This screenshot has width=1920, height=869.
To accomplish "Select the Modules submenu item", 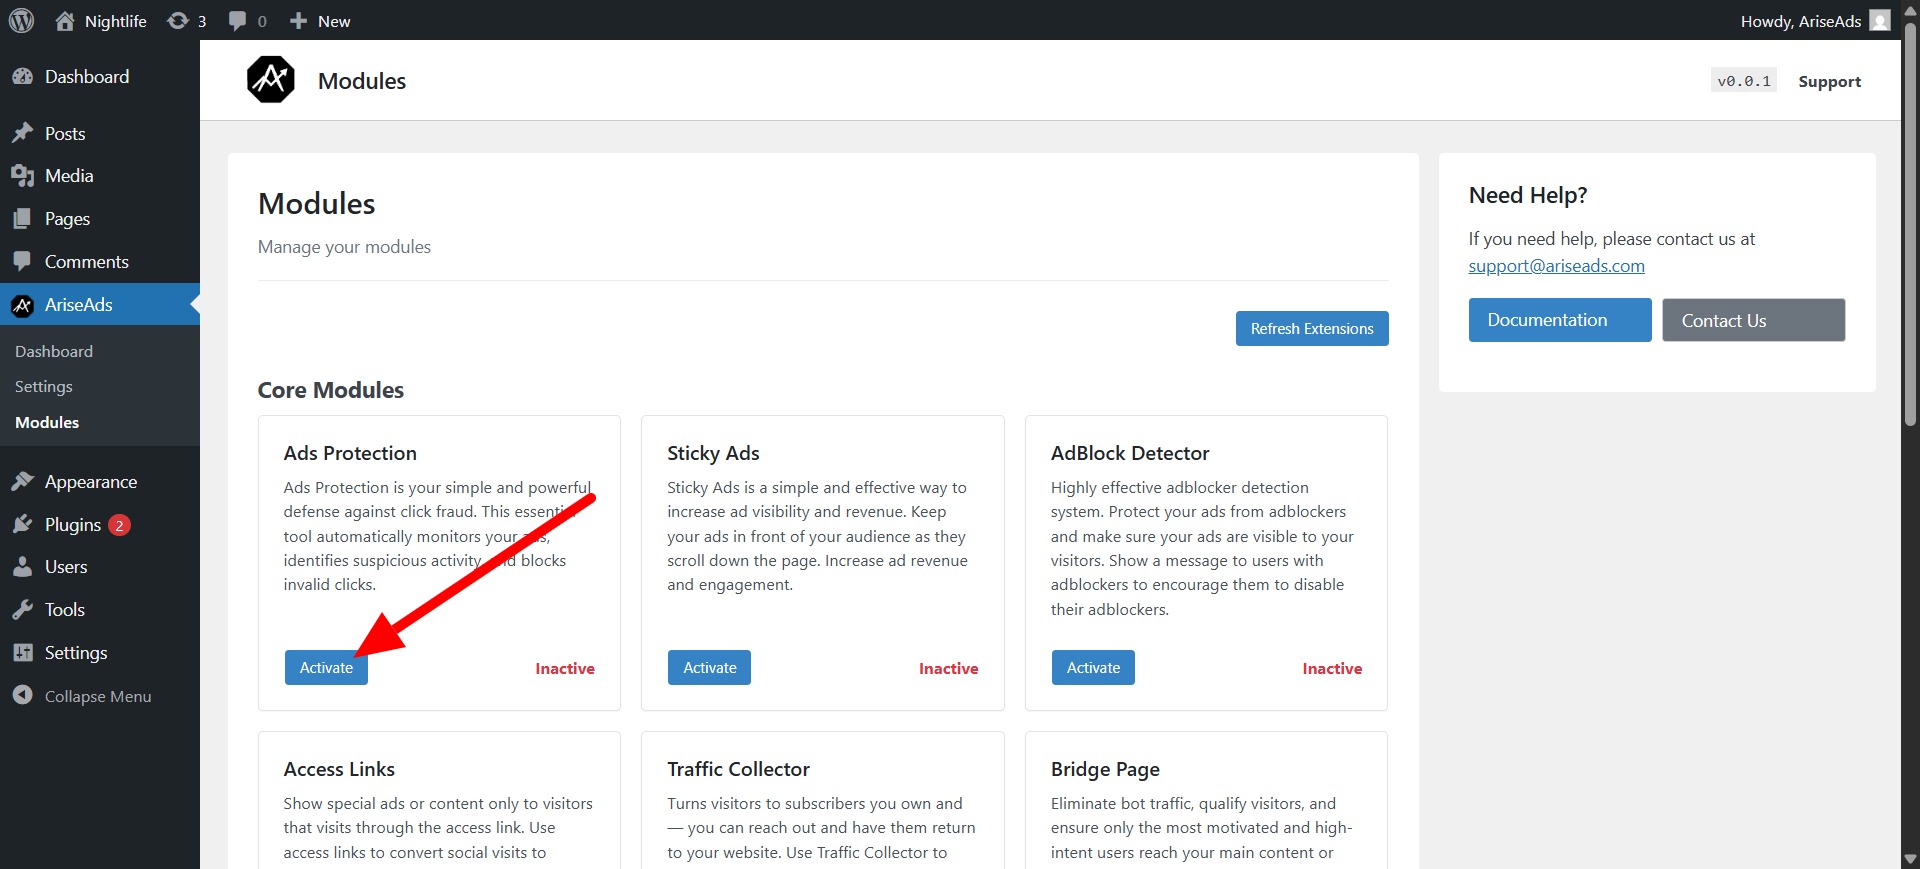I will click(47, 423).
